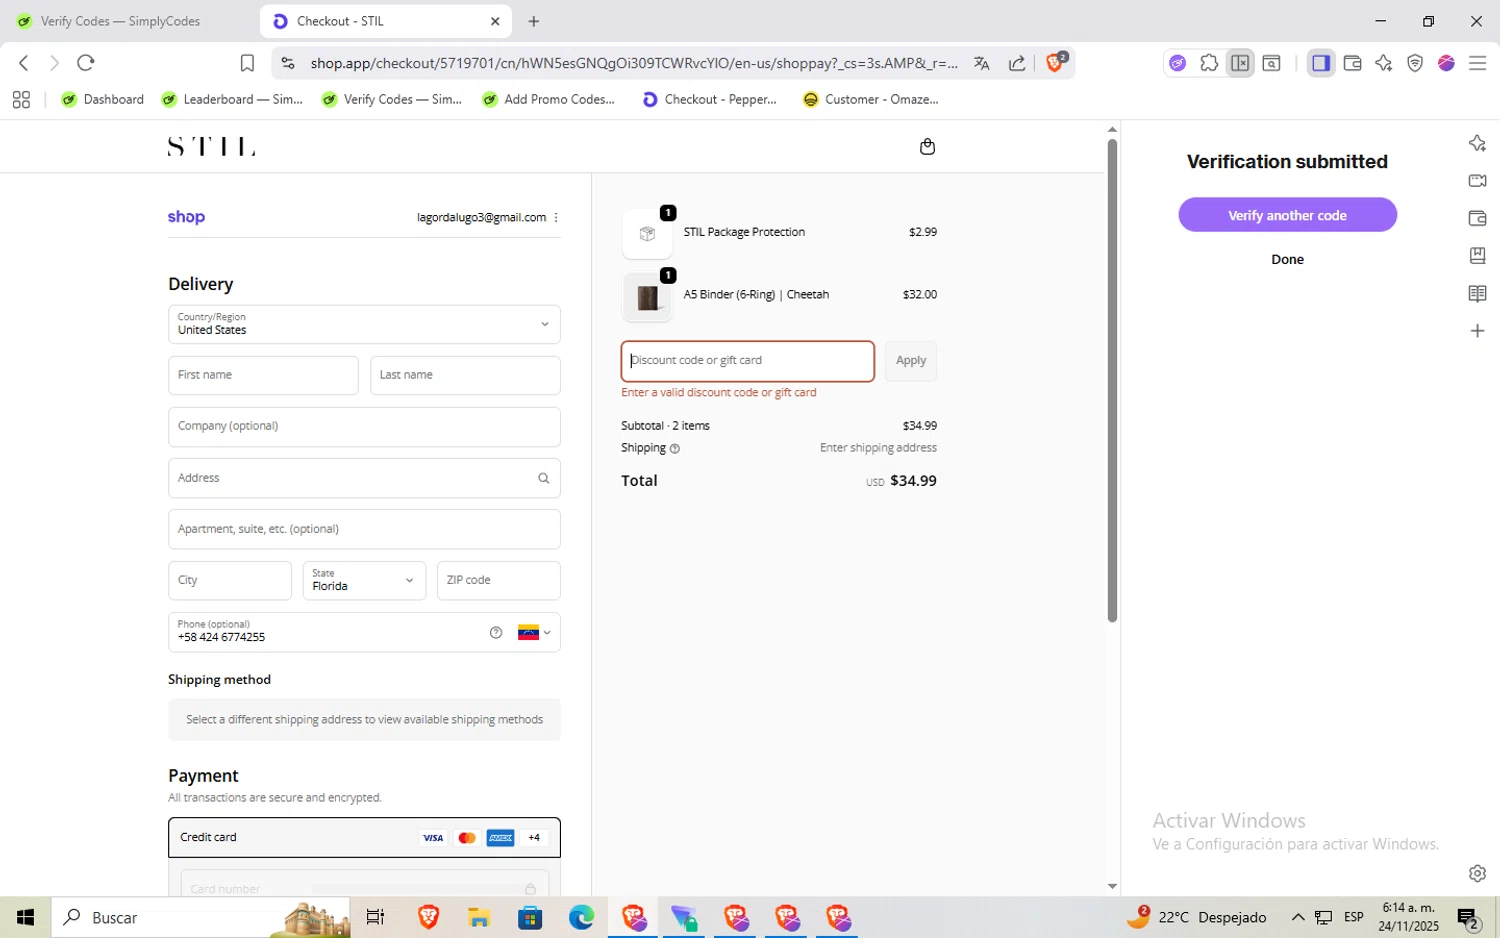The image size is (1500, 938).
Task: Expand the State dropdown showing Florida
Action: tap(364, 580)
